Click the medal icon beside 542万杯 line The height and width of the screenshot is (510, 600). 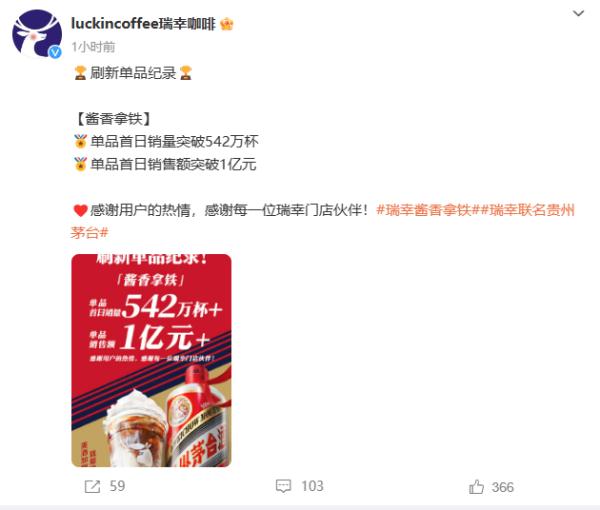80,142
